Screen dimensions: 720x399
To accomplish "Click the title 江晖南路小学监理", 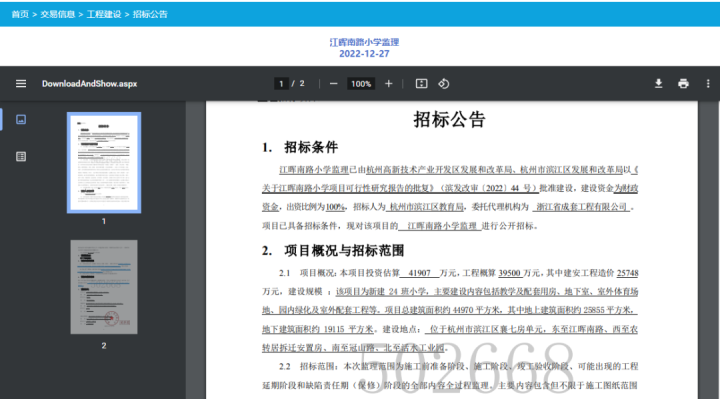I will (x=364, y=42).
